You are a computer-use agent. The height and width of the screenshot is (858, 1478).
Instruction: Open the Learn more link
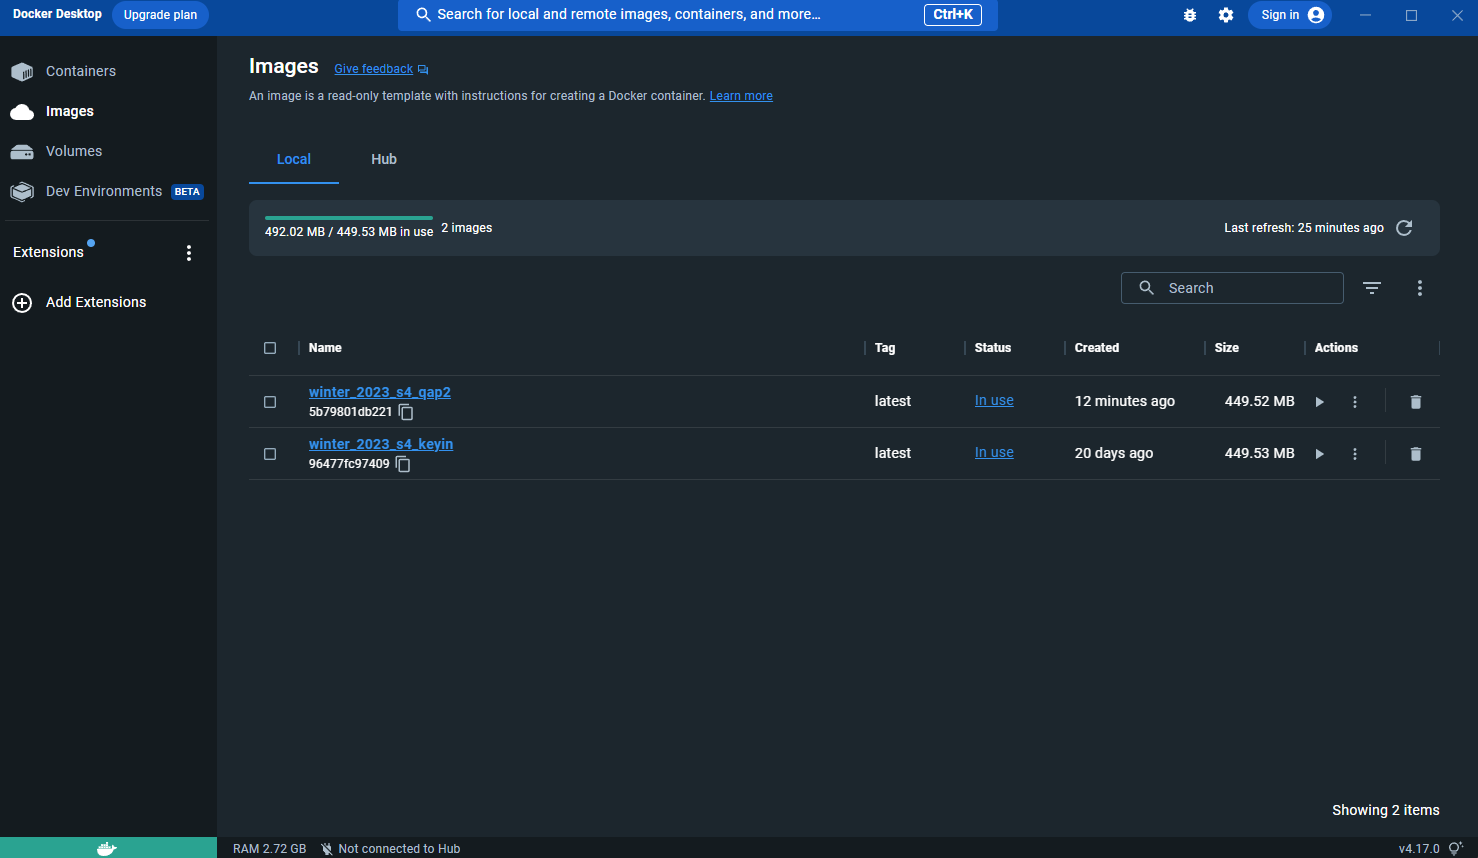point(740,95)
